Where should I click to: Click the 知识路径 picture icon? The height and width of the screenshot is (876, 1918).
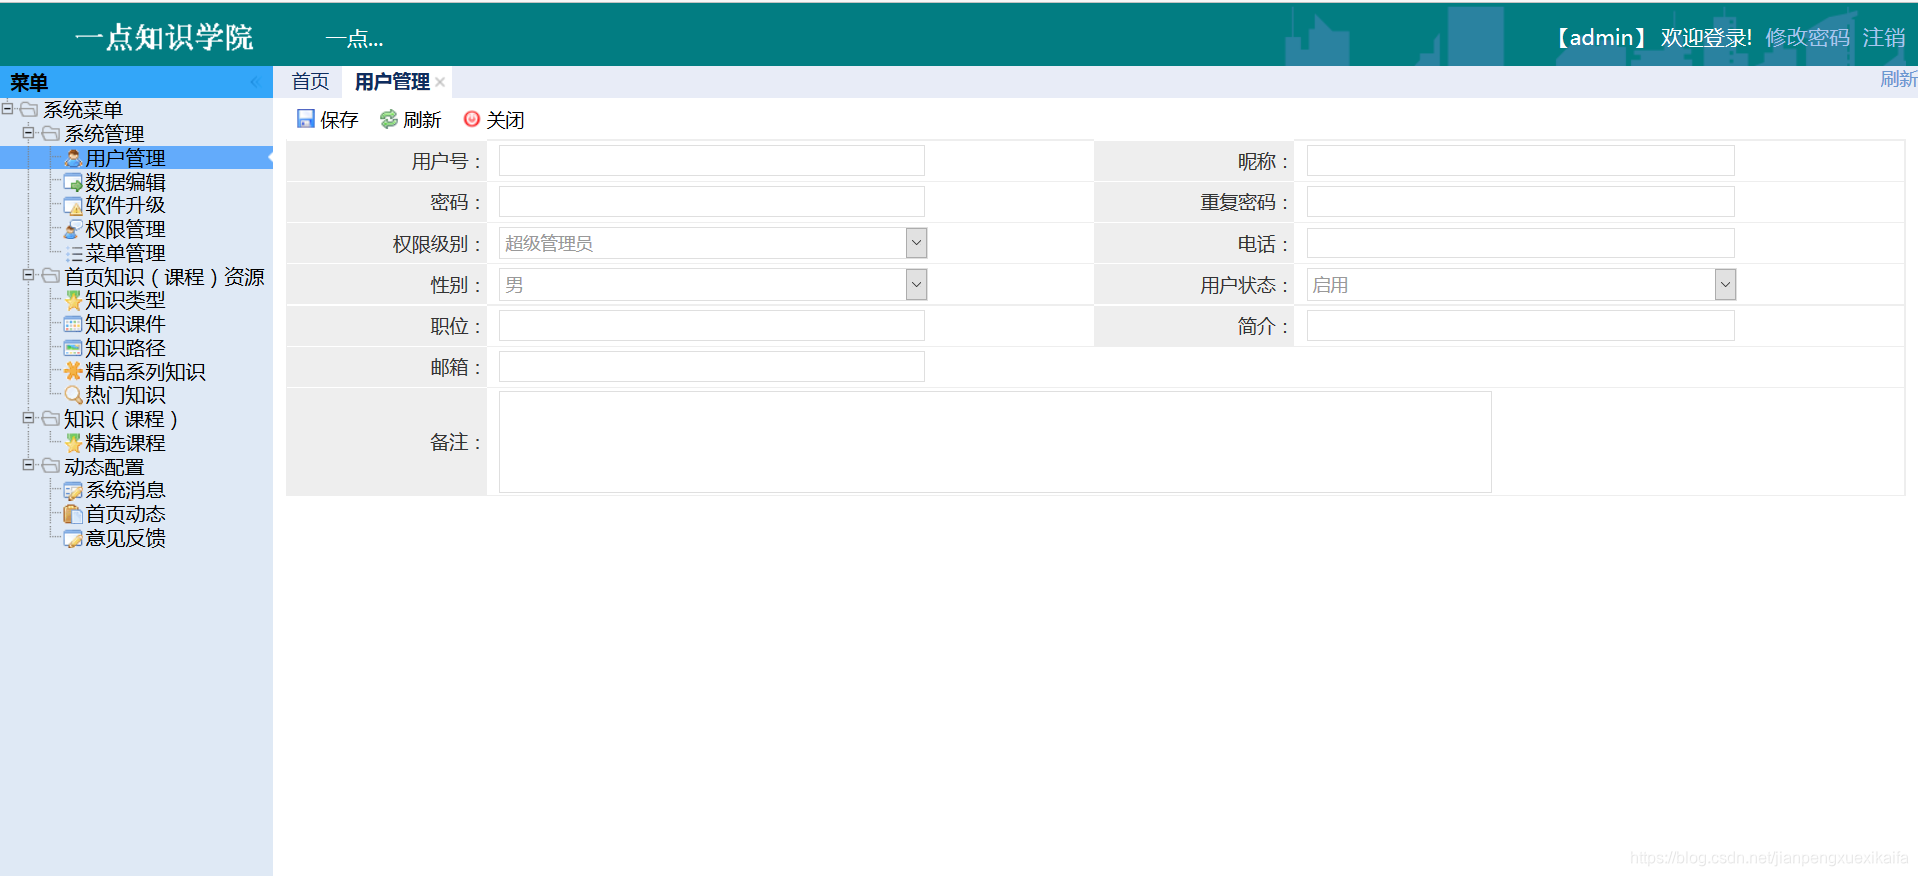pyautogui.click(x=73, y=348)
